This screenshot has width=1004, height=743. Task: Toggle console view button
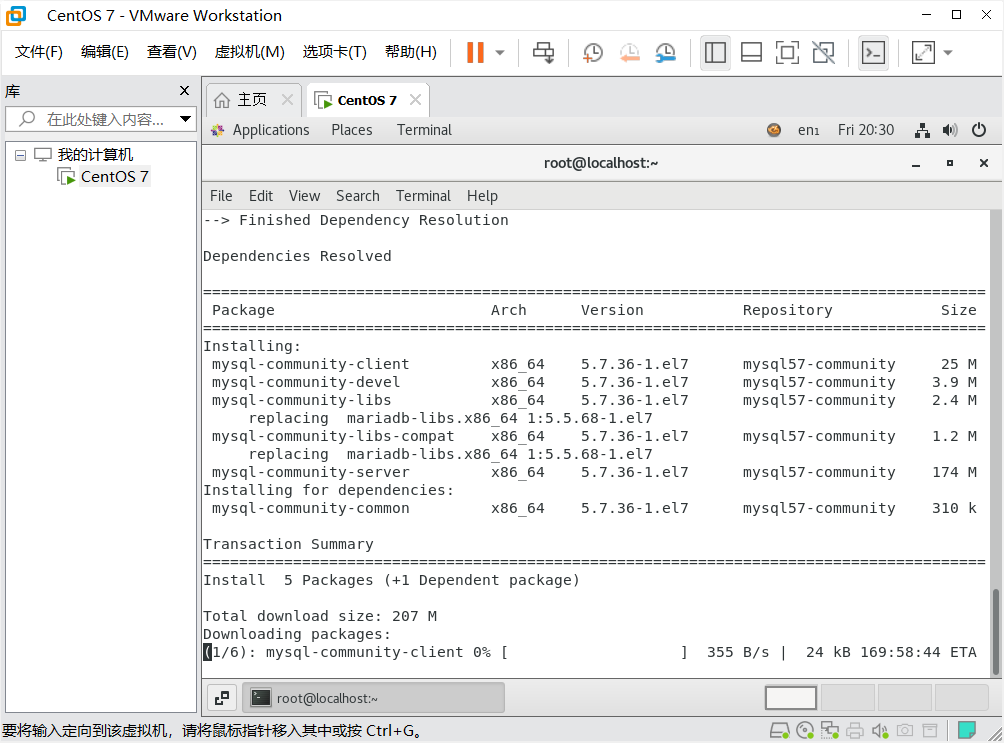(873, 53)
